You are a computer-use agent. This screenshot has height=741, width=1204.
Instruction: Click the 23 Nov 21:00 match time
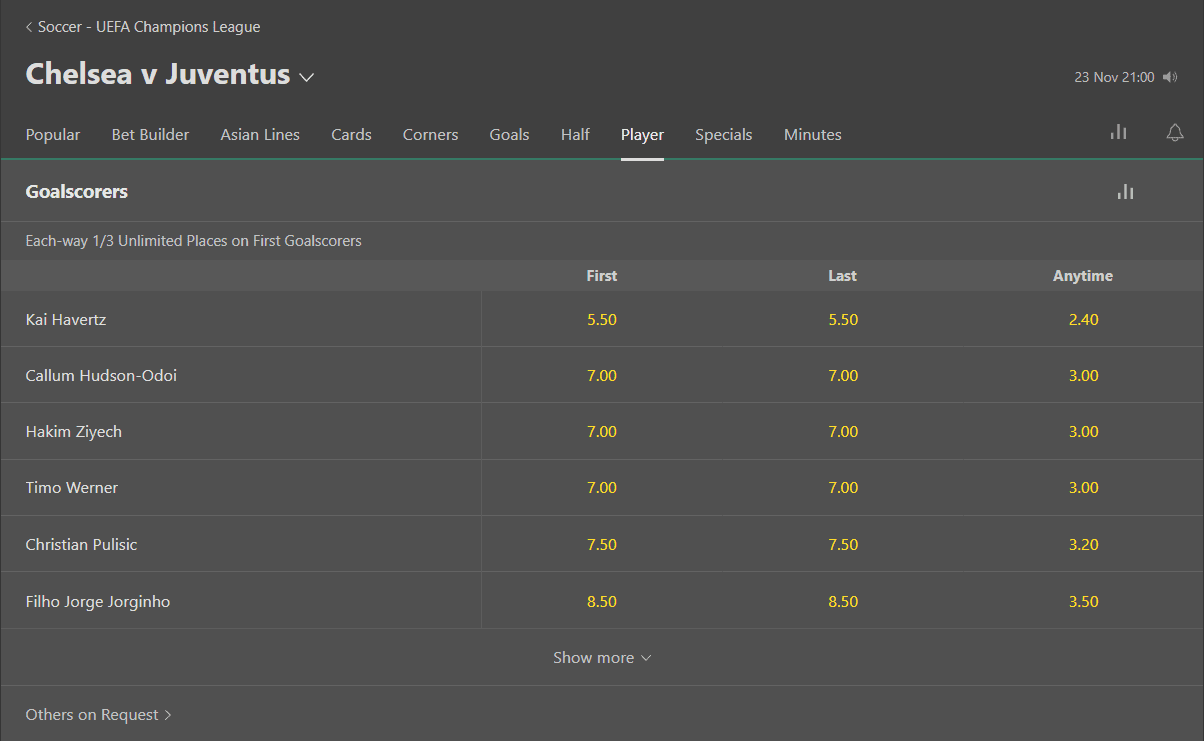(x=1114, y=77)
